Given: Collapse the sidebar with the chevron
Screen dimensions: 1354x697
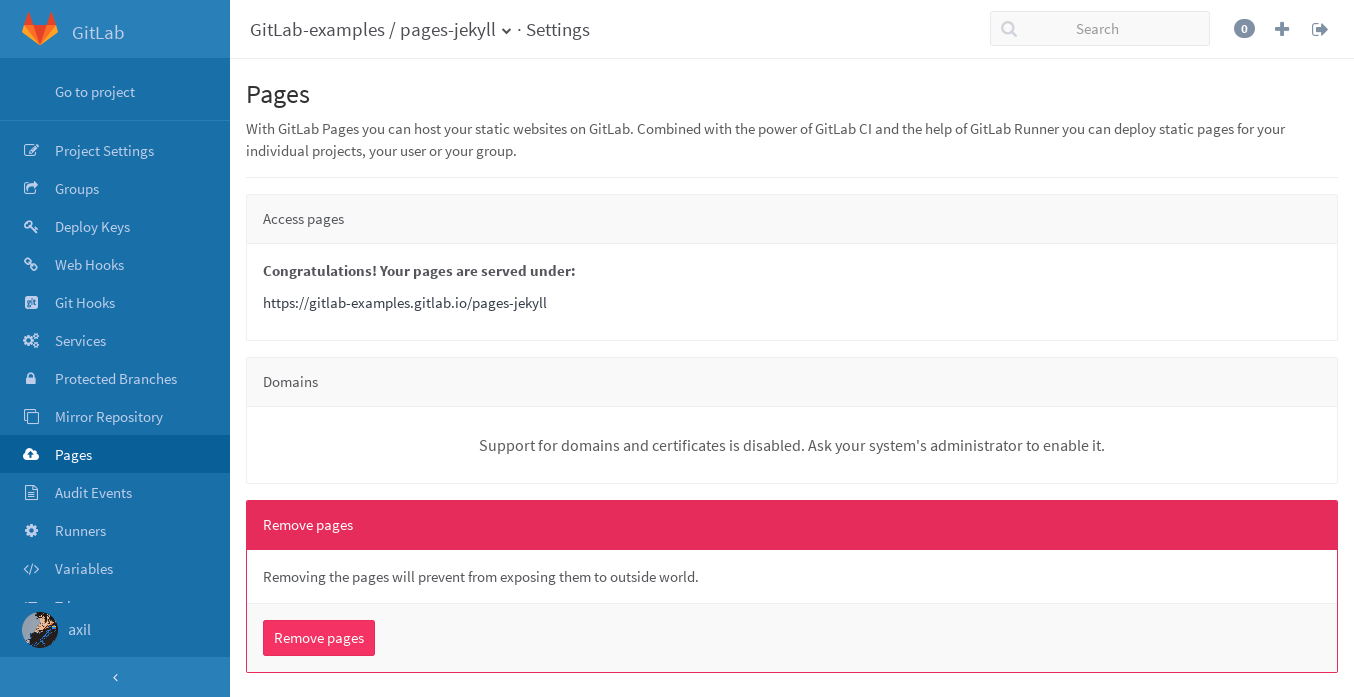Looking at the screenshot, I should point(115,677).
